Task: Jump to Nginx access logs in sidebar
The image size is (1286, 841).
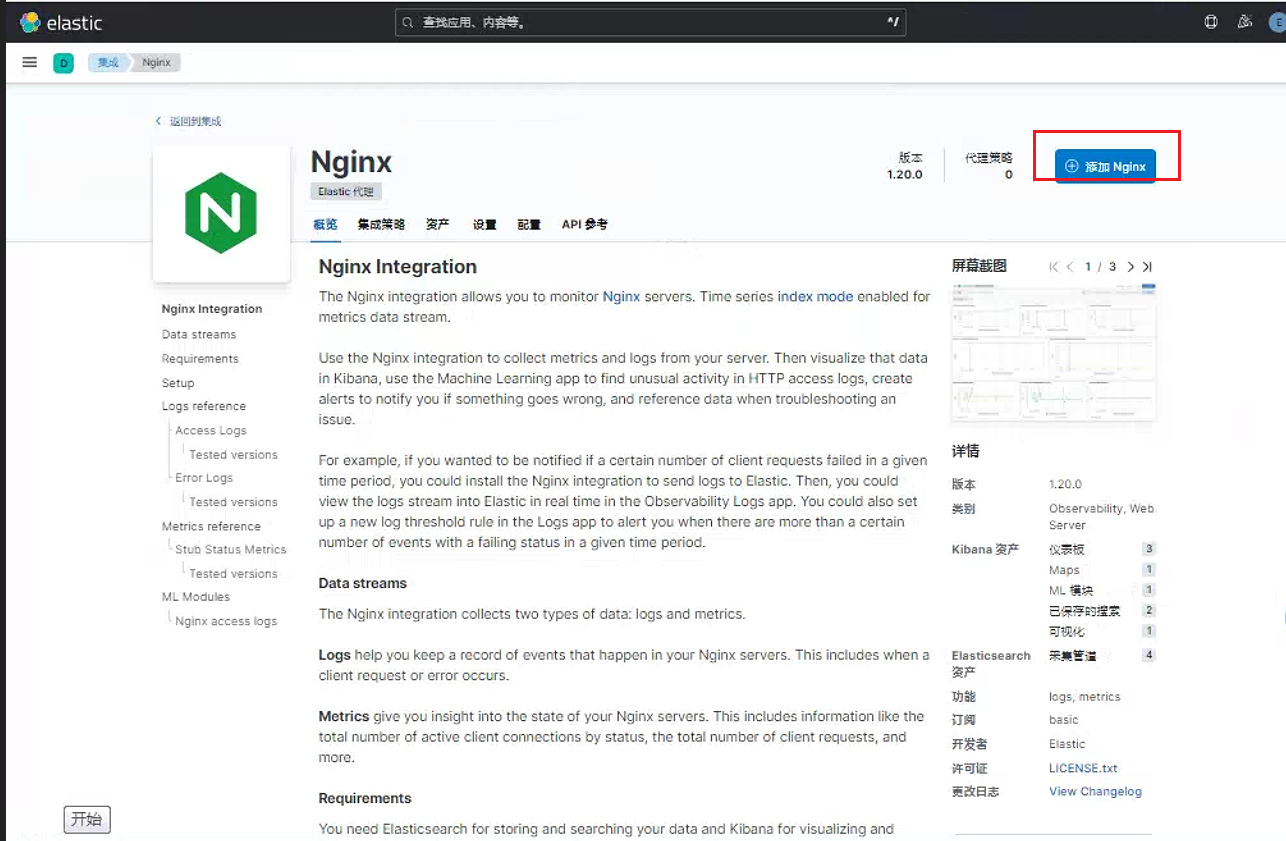Action: tap(226, 621)
